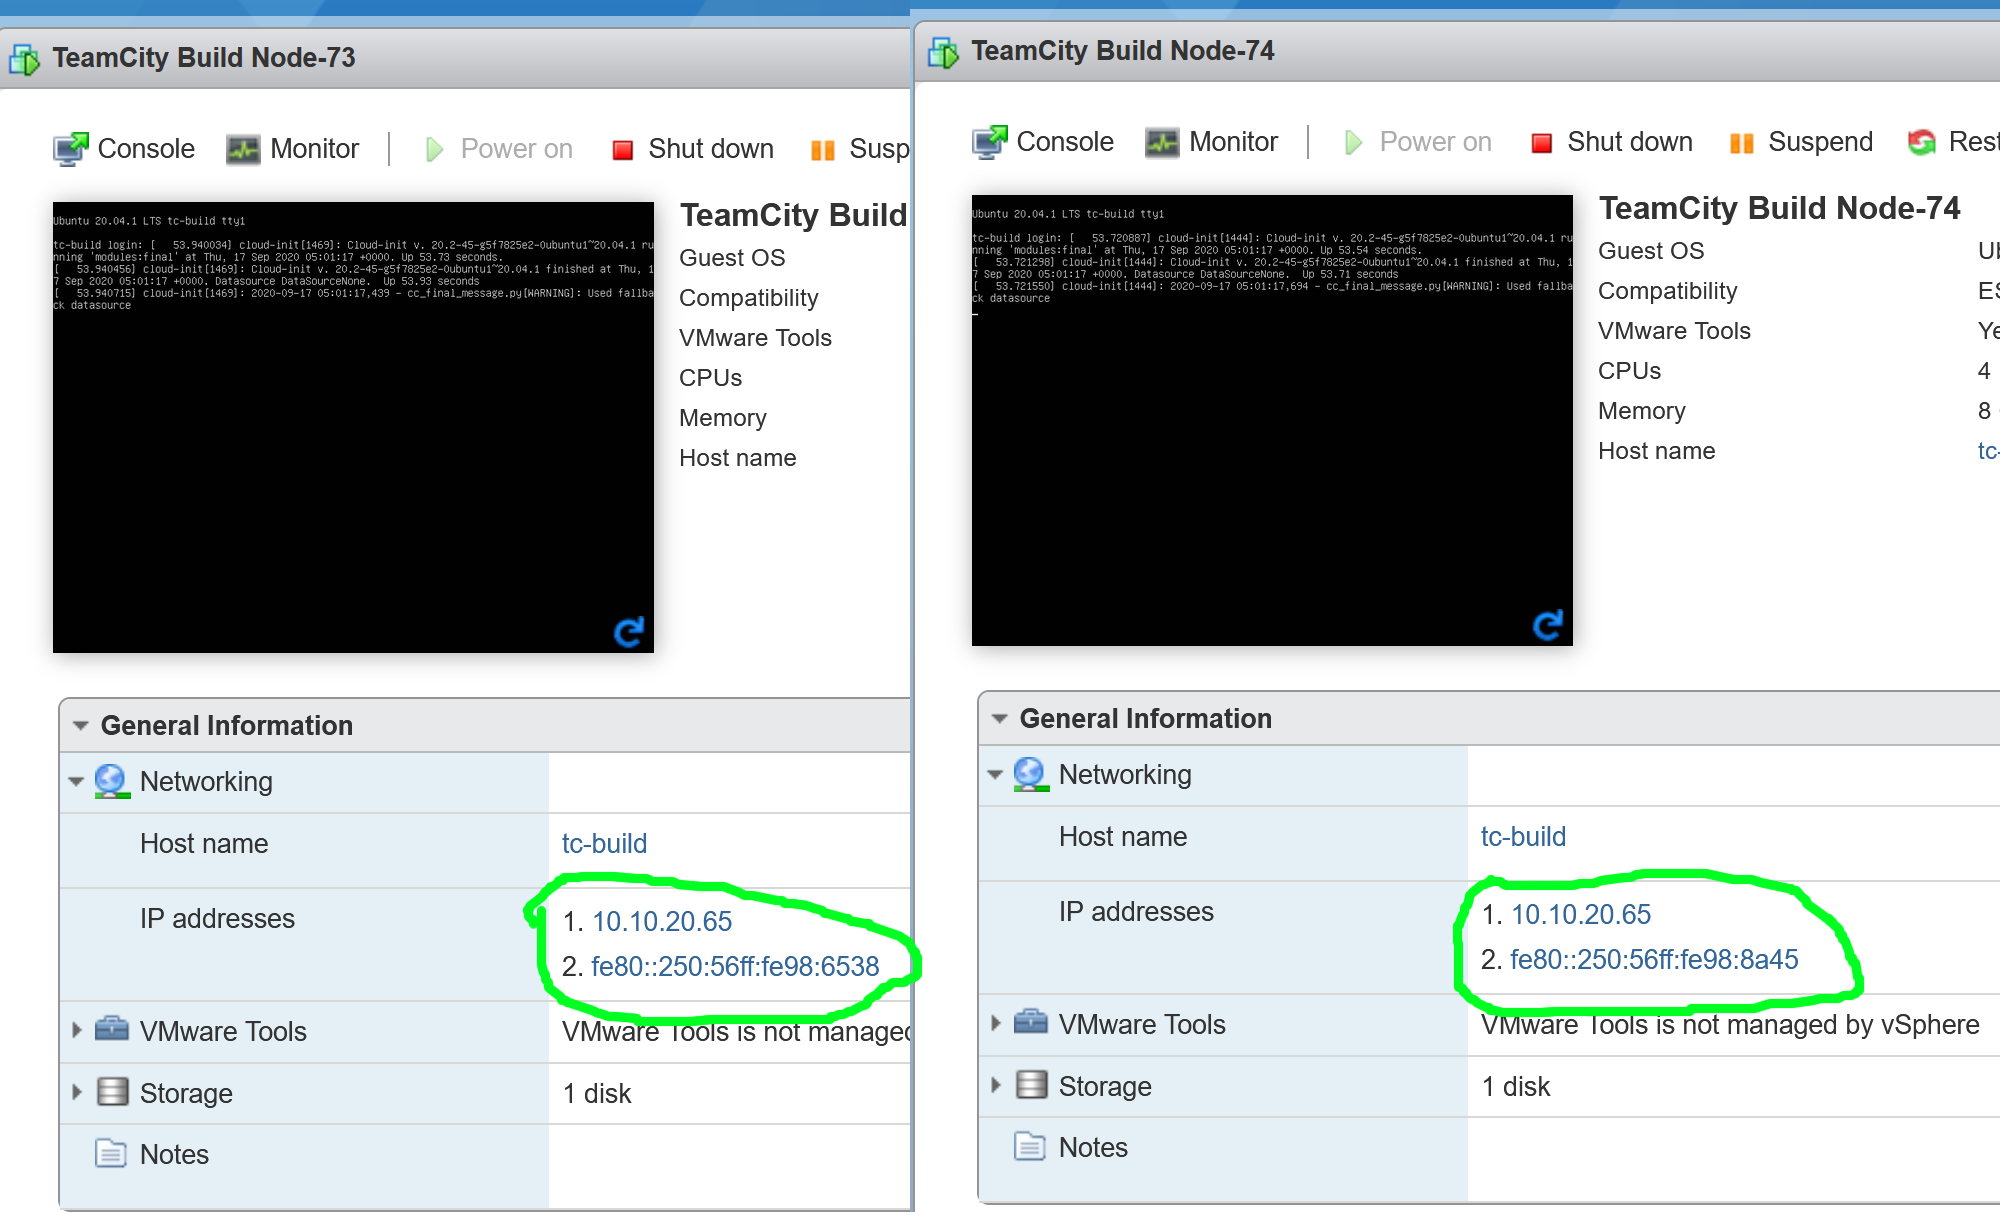Screen dimensions: 2000x1231
Task: Click Power on in Node-74 window
Action: pyautogui.click(x=1417, y=142)
